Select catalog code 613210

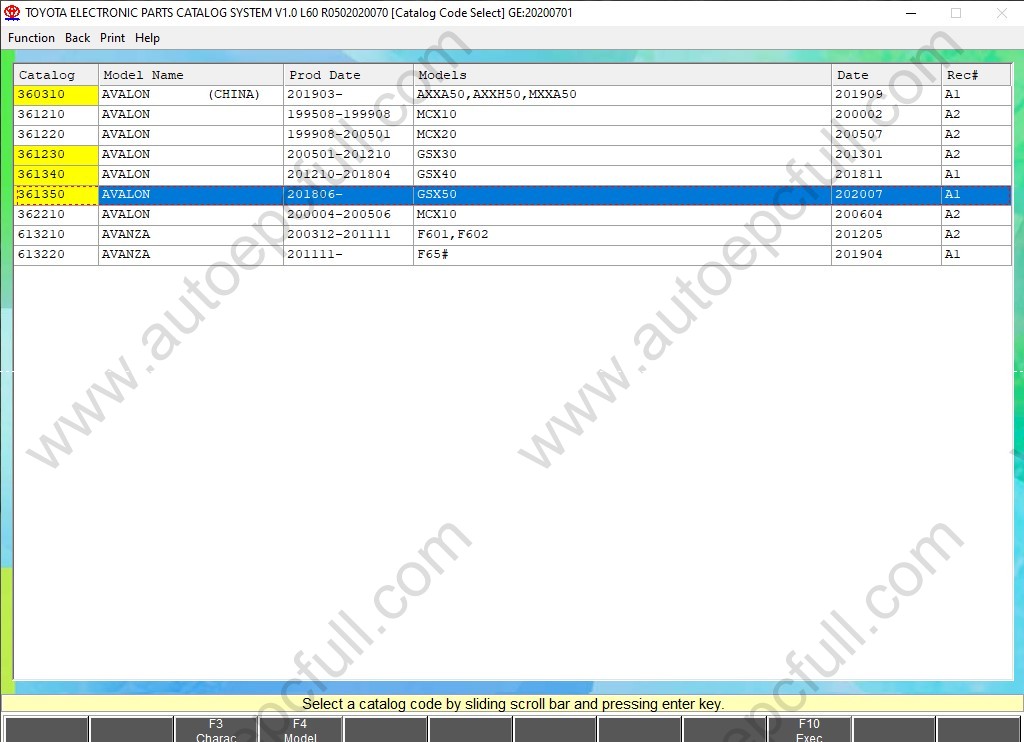(x=56, y=234)
